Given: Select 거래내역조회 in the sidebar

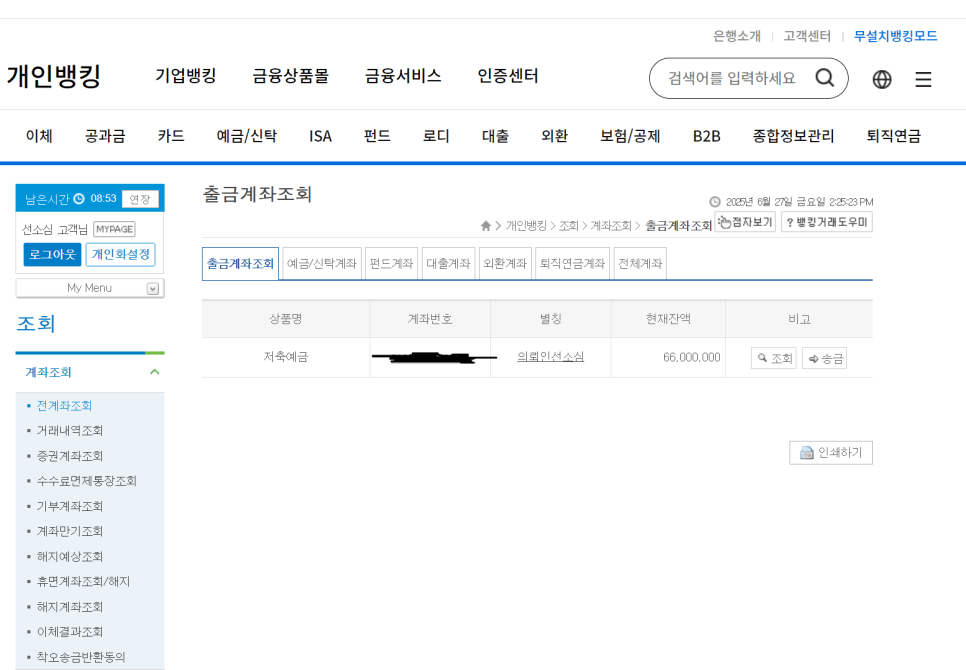Looking at the screenshot, I should pyautogui.click(x=70, y=431).
